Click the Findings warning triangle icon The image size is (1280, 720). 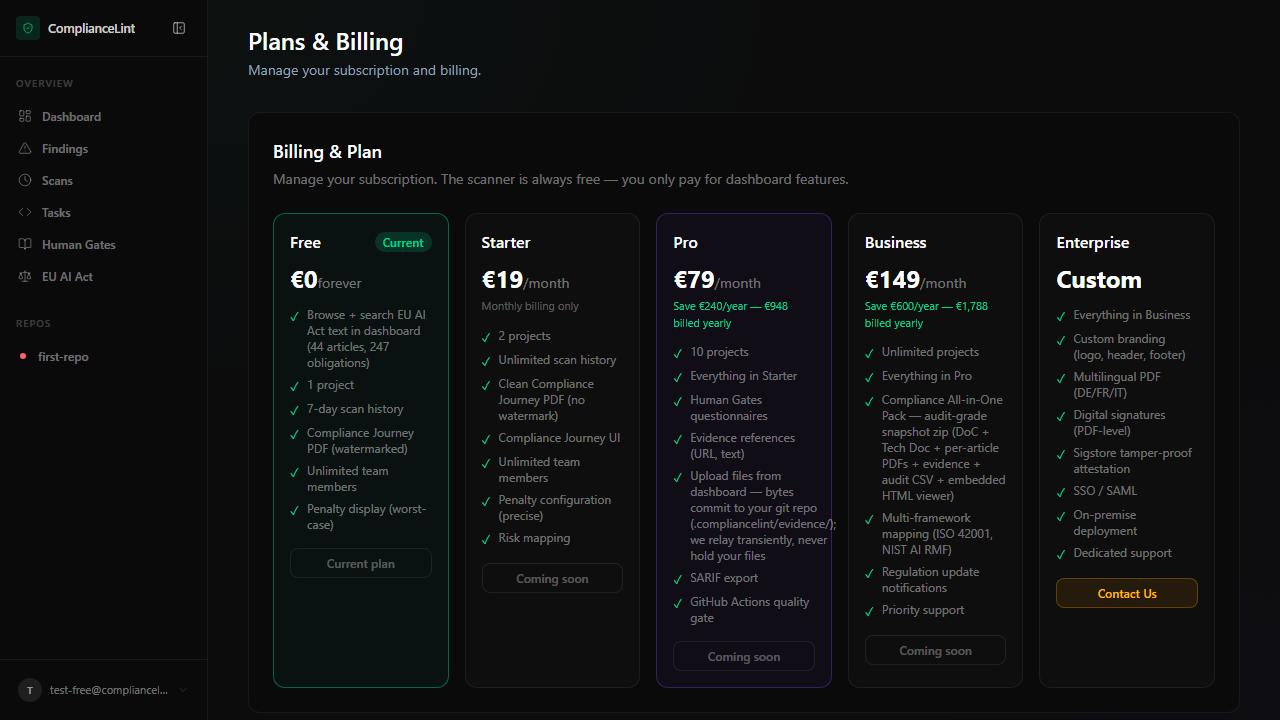click(x=25, y=149)
